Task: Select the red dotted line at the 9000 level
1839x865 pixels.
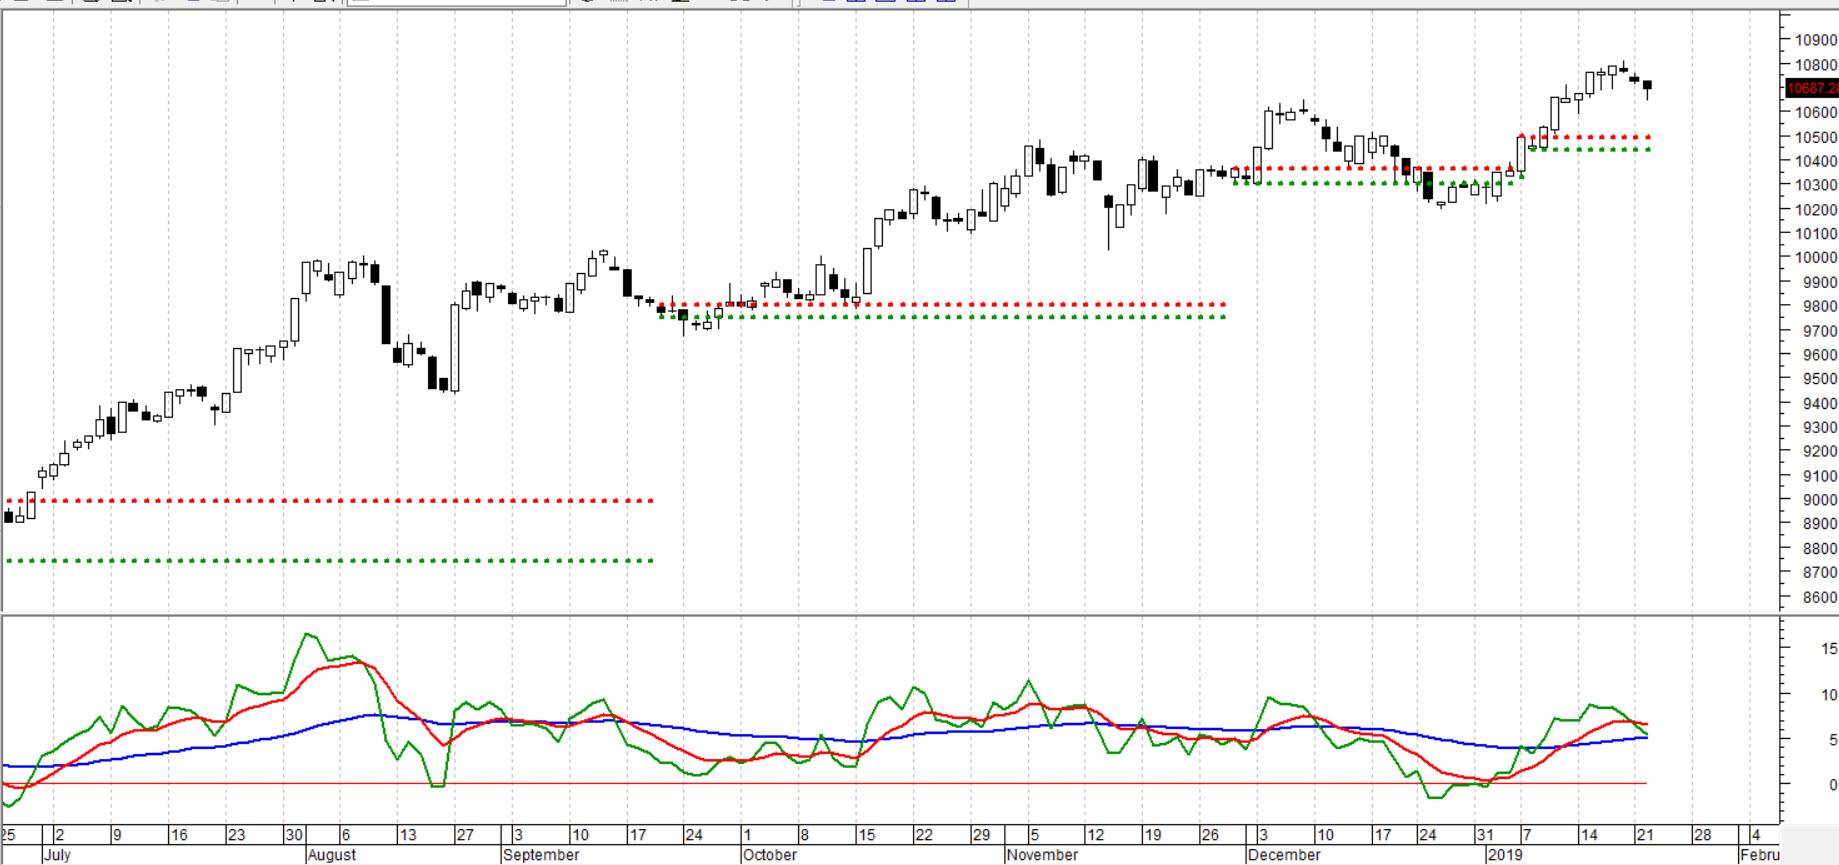Action: (330, 500)
